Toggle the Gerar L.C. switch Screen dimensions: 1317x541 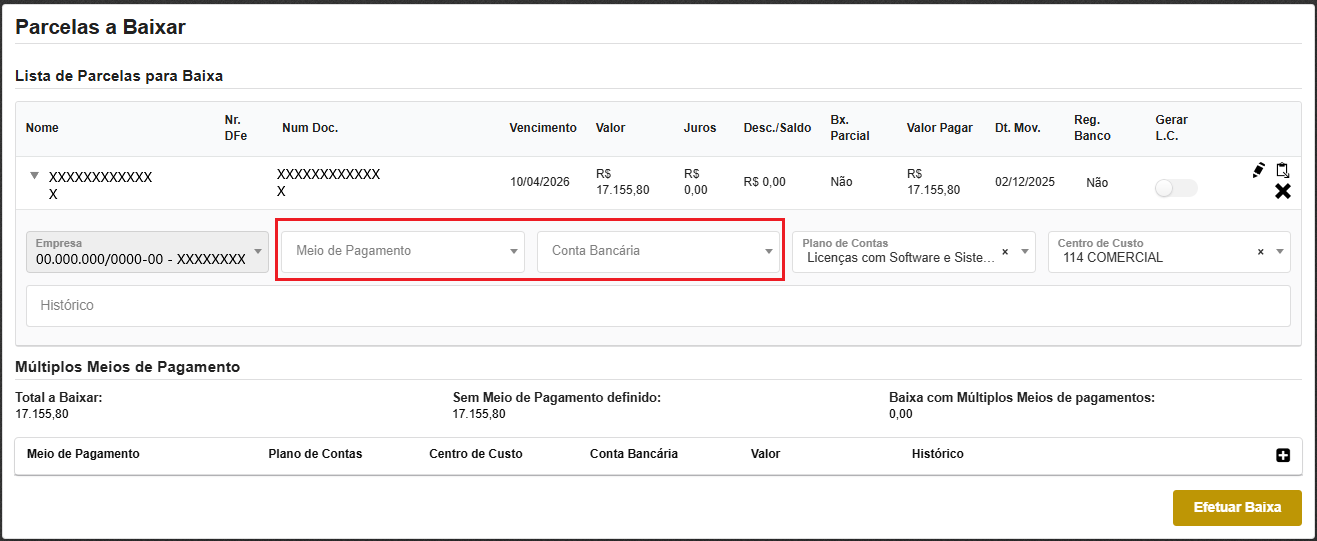click(1175, 188)
